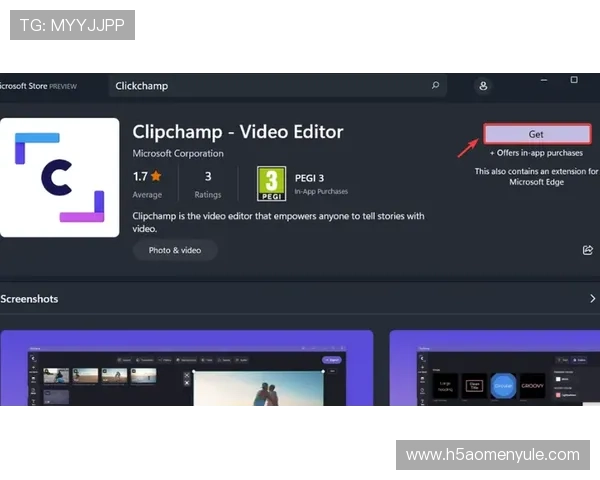Click the 3 Ratings count
The height and width of the screenshot is (480, 600).
[207, 184]
